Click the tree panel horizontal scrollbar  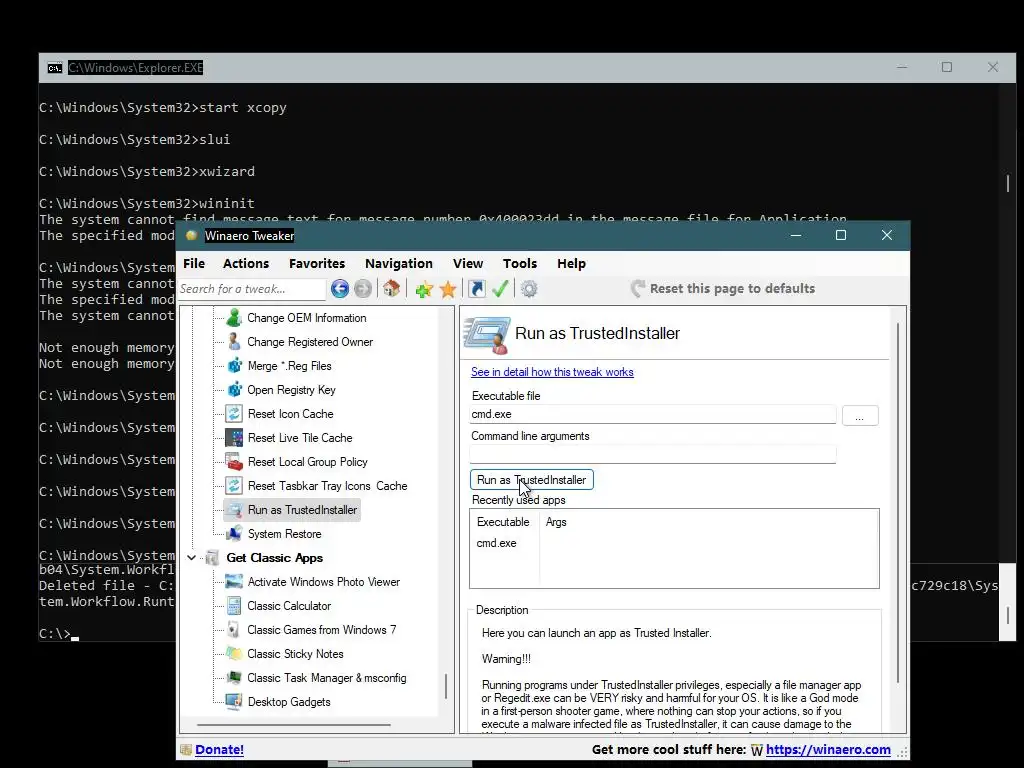pos(294,724)
